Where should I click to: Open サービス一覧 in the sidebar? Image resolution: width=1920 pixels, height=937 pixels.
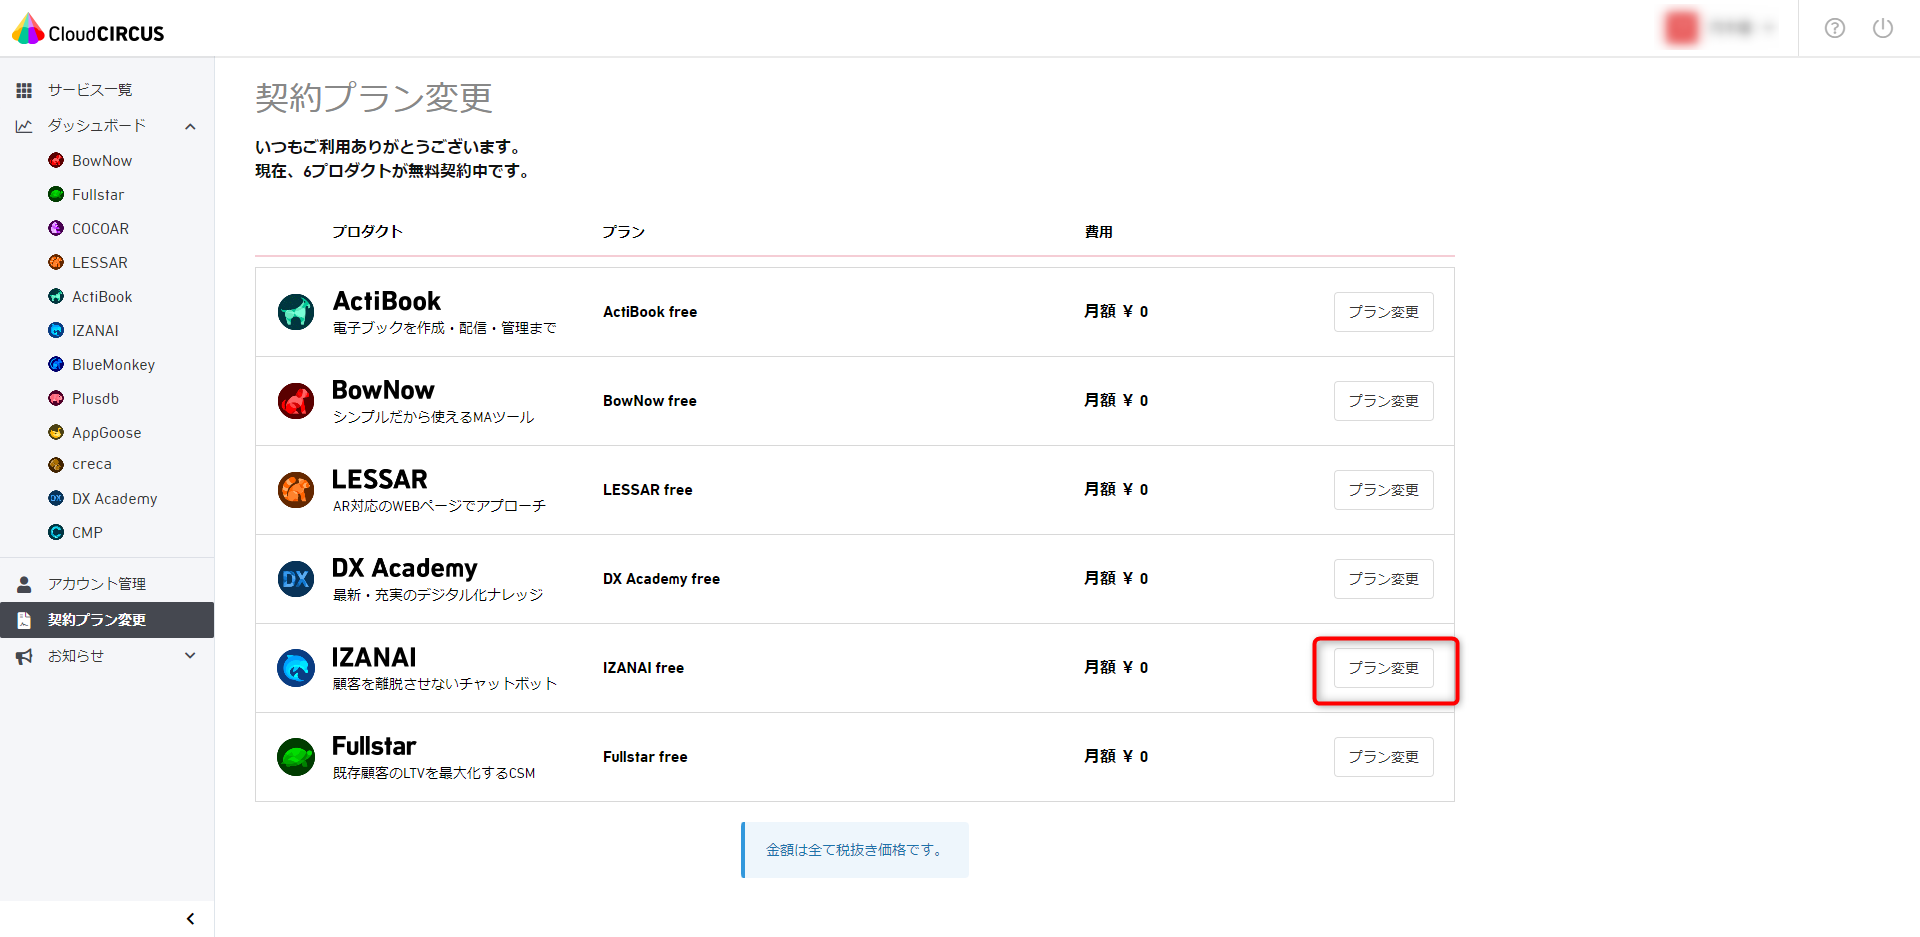click(90, 90)
